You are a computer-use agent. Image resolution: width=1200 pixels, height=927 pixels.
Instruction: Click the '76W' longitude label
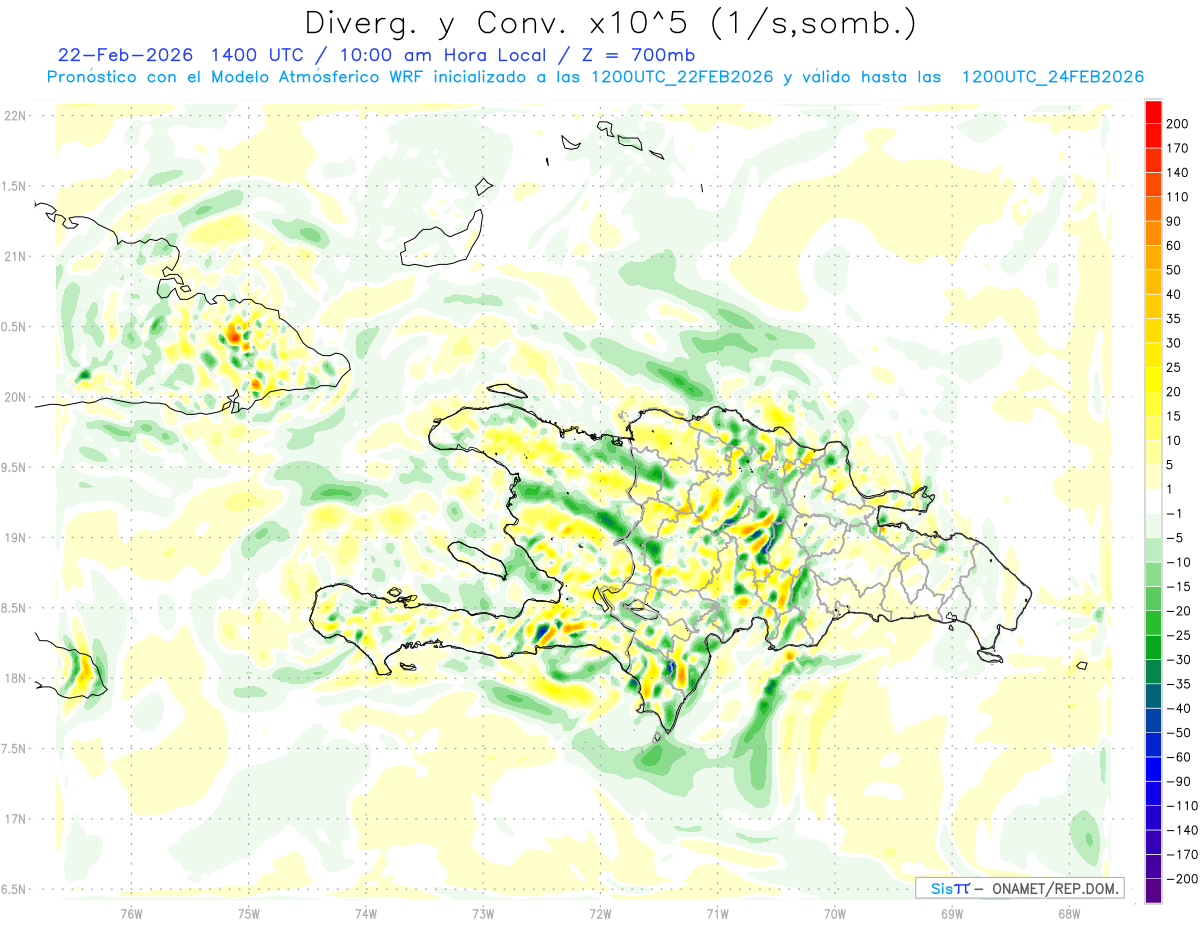coord(131,912)
